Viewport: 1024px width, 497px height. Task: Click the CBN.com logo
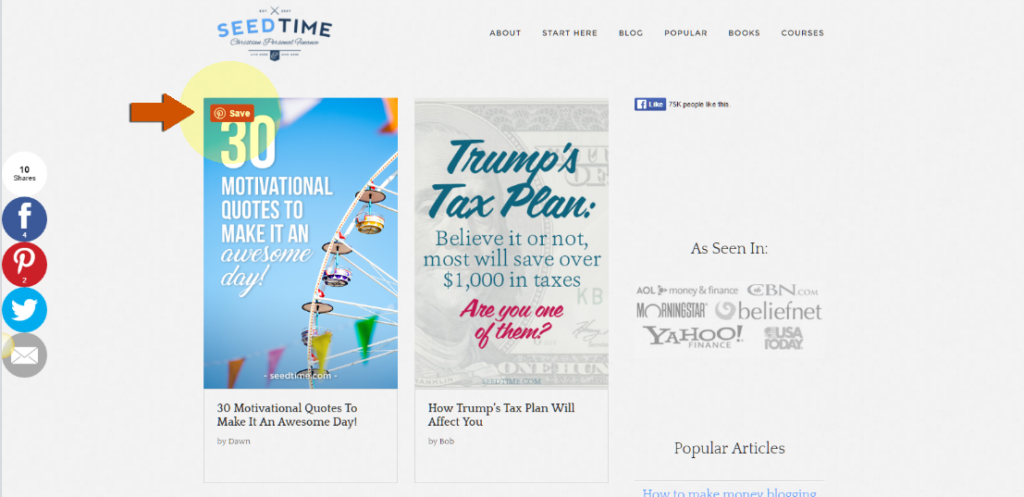tap(782, 290)
